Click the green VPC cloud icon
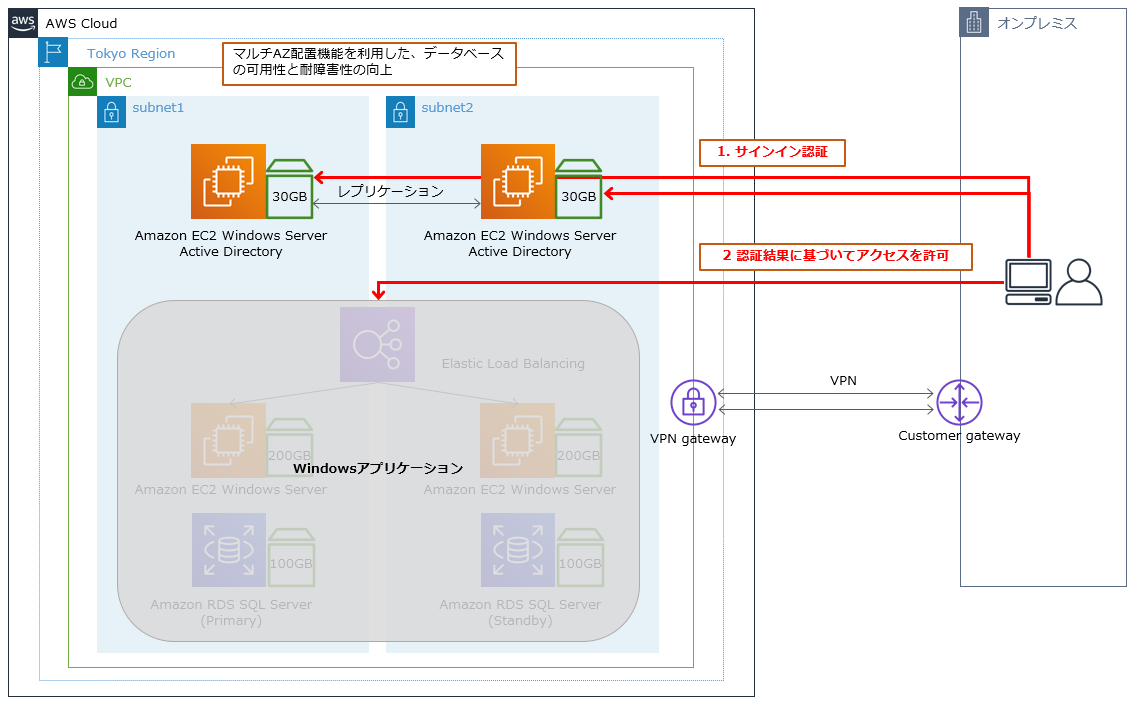The image size is (1139, 706). click(82, 82)
